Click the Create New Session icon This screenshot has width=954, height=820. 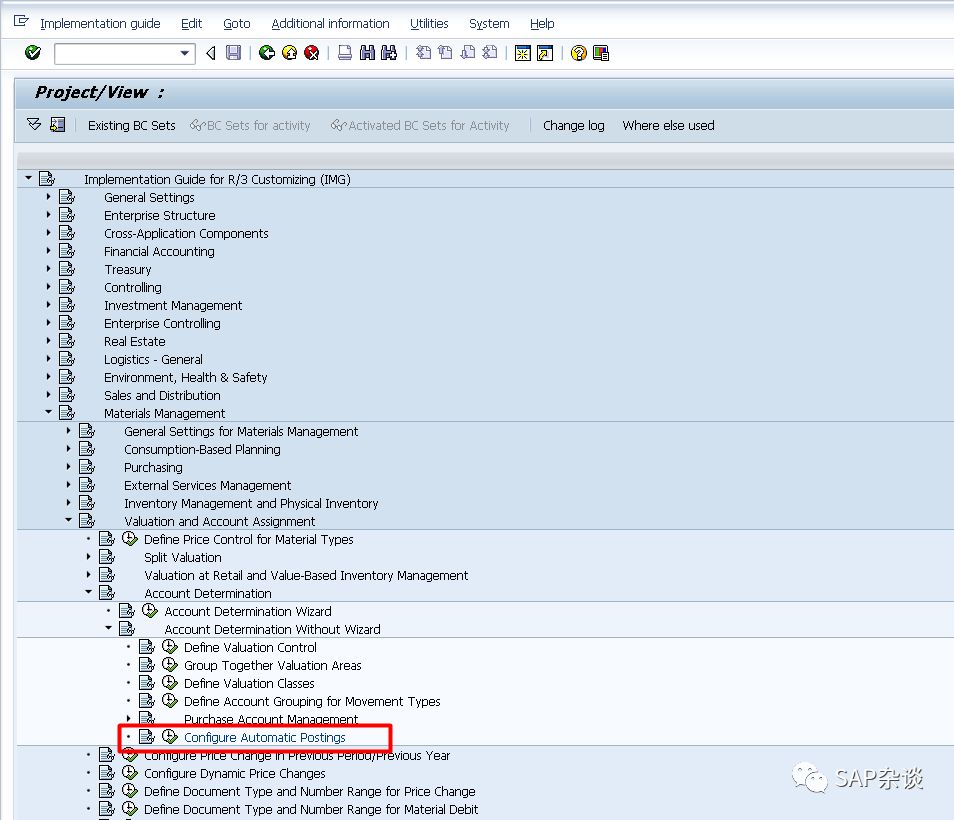pos(523,53)
